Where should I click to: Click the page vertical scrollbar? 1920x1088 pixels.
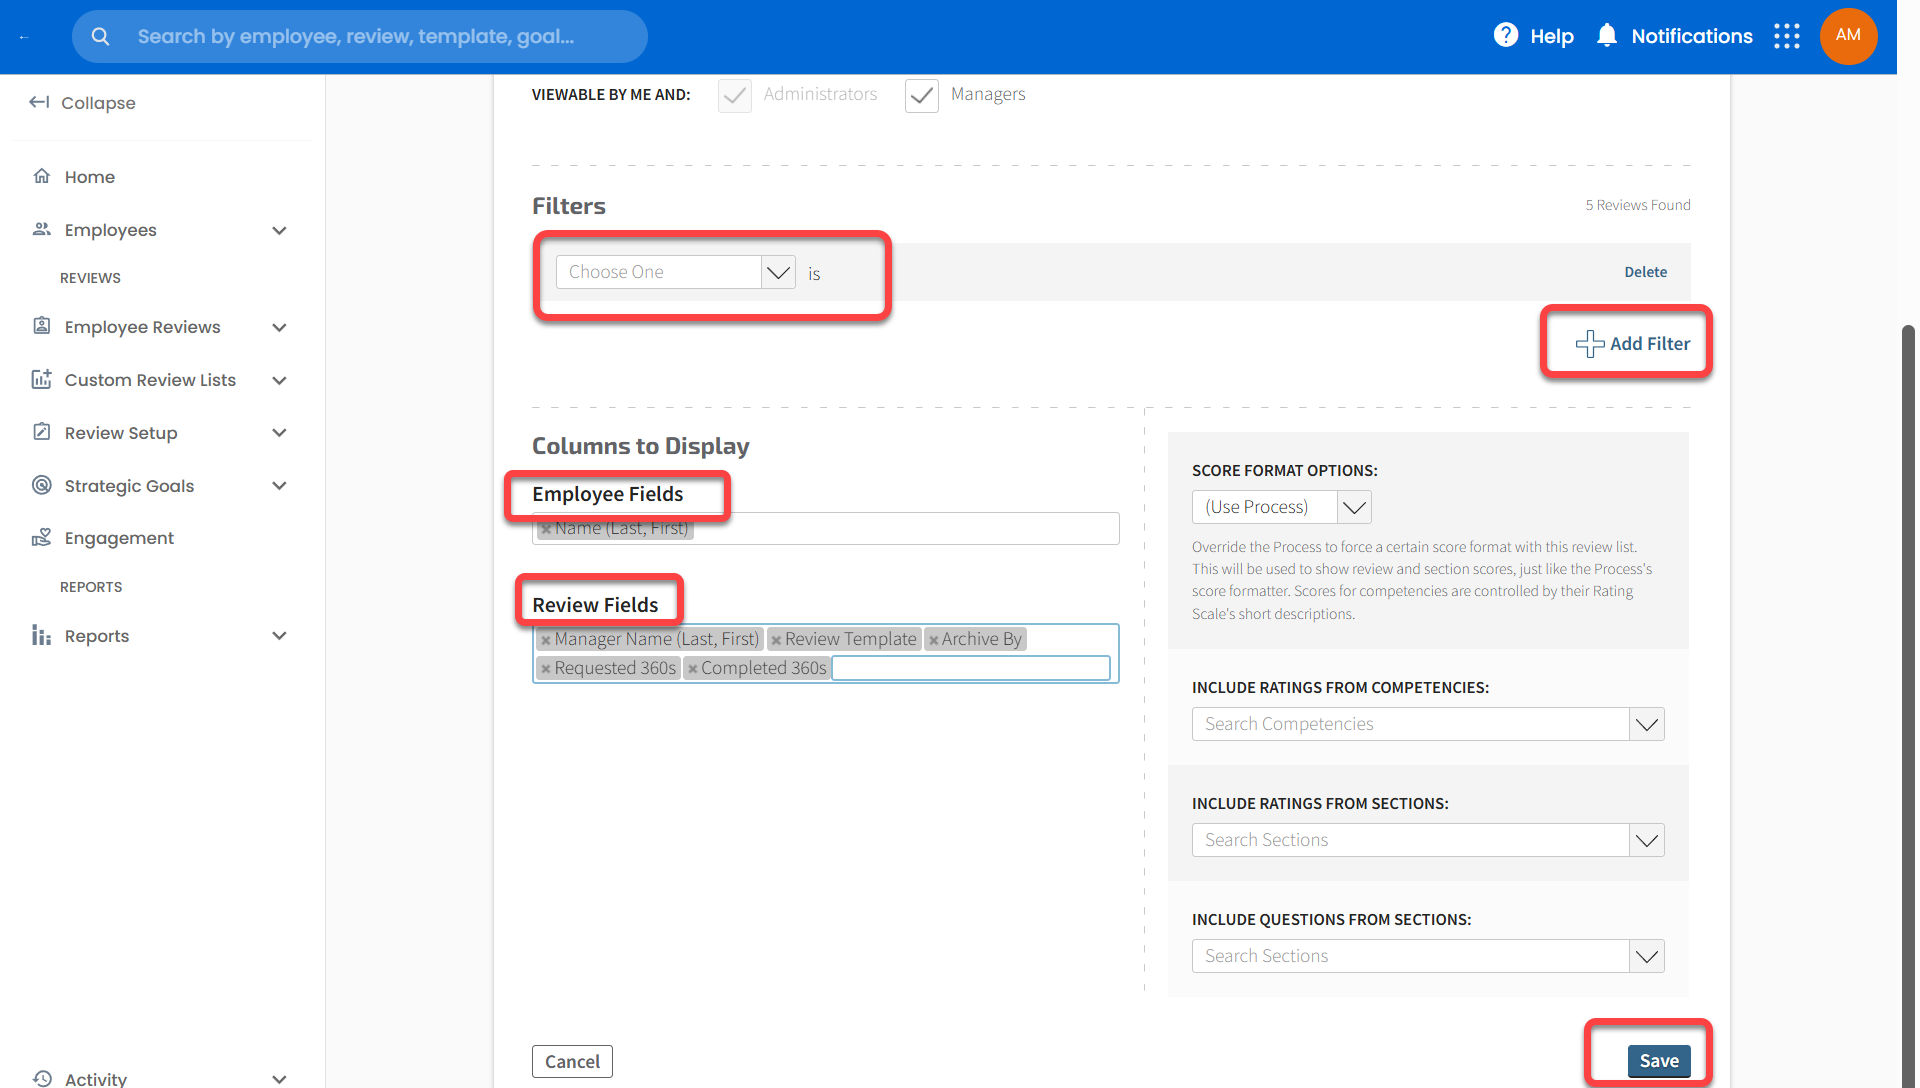(x=1908, y=700)
